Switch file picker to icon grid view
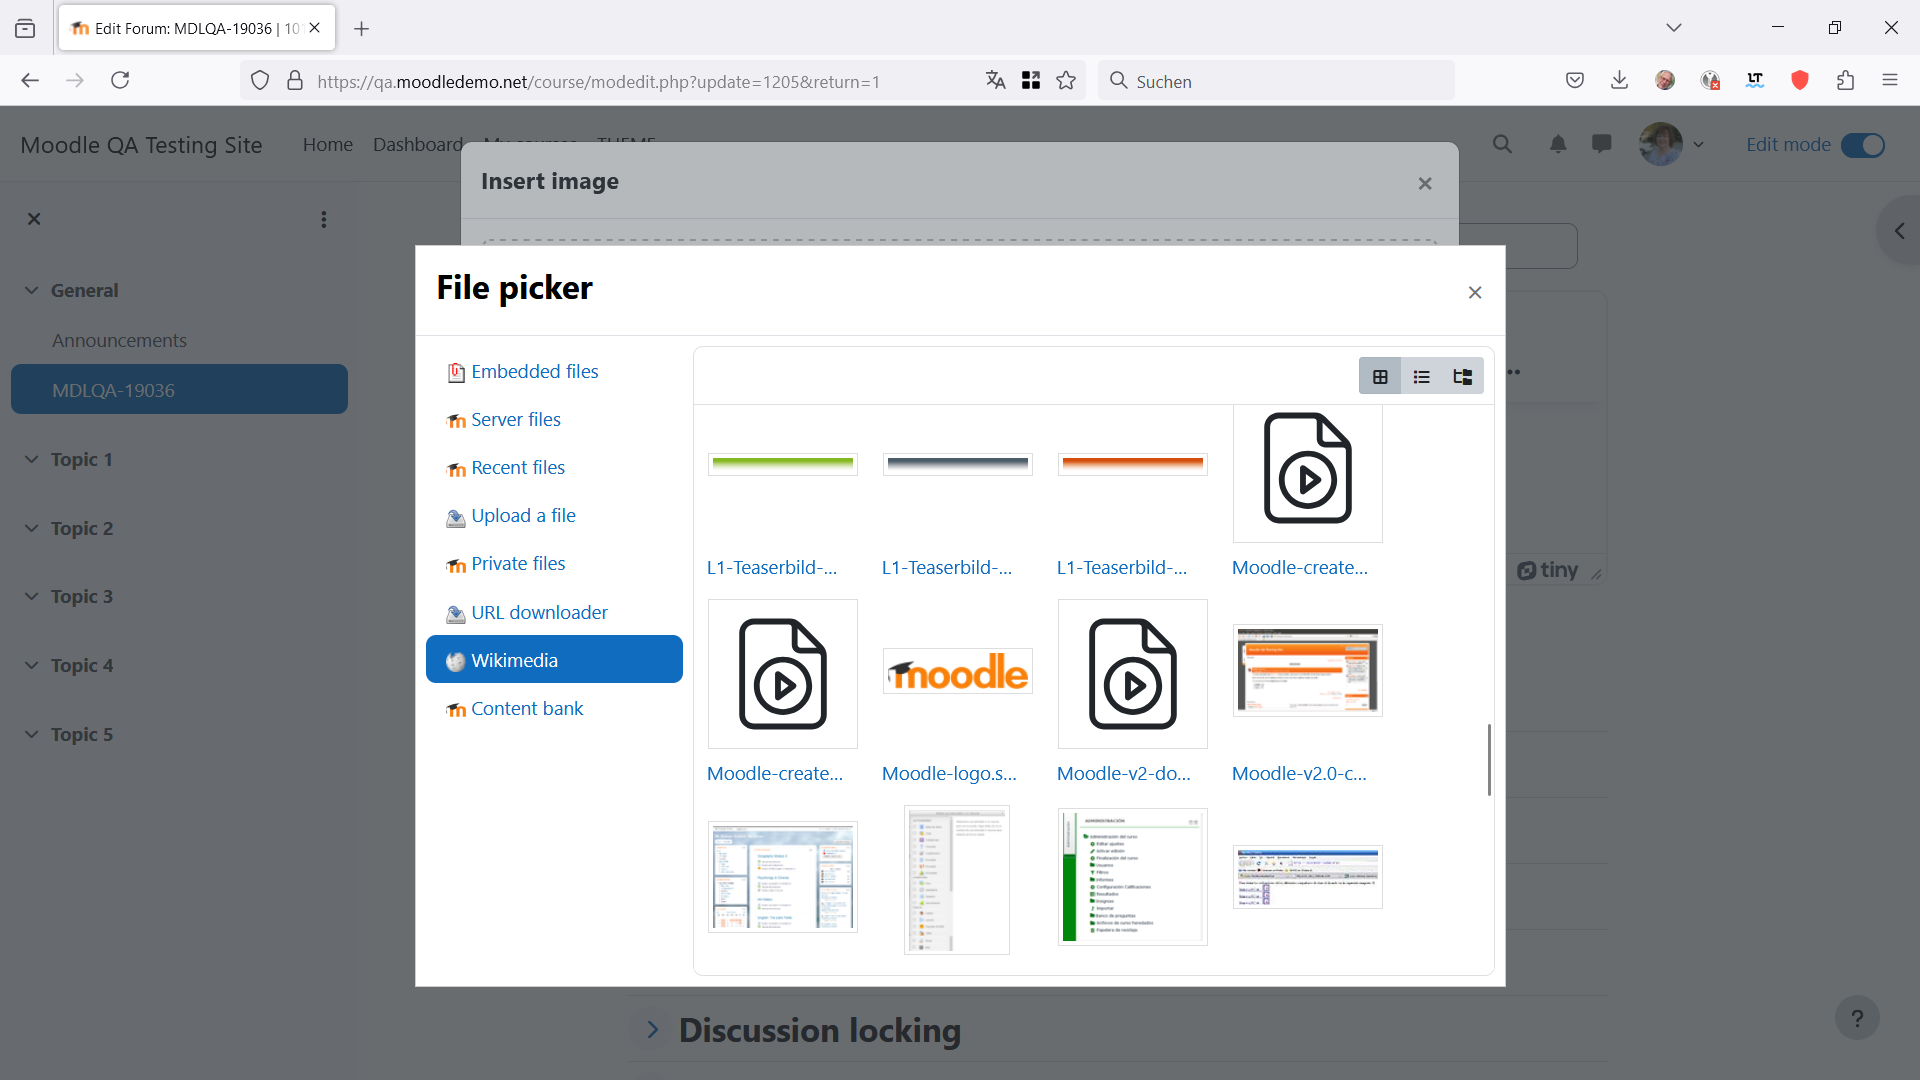This screenshot has width=1920, height=1080. (x=1380, y=377)
